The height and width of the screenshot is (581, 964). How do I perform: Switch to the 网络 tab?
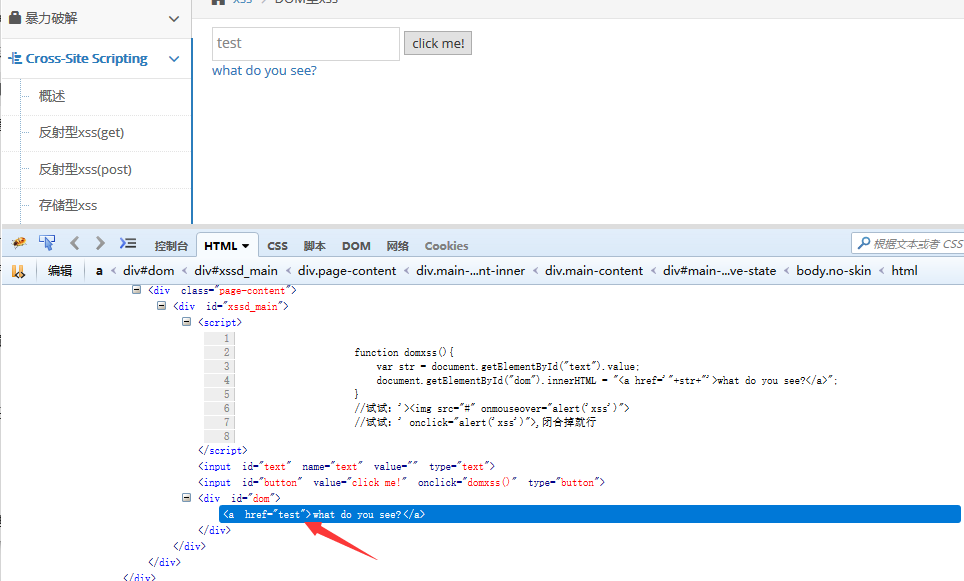[397, 246]
